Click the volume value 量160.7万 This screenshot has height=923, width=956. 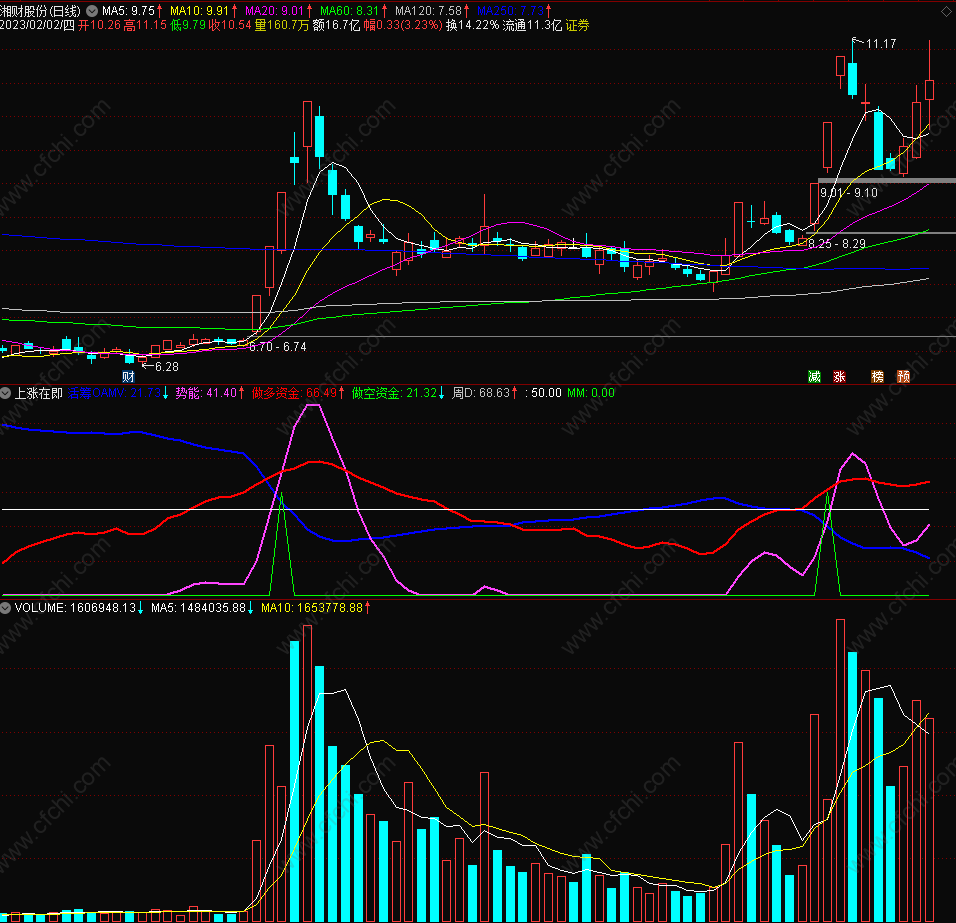pyautogui.click(x=282, y=26)
